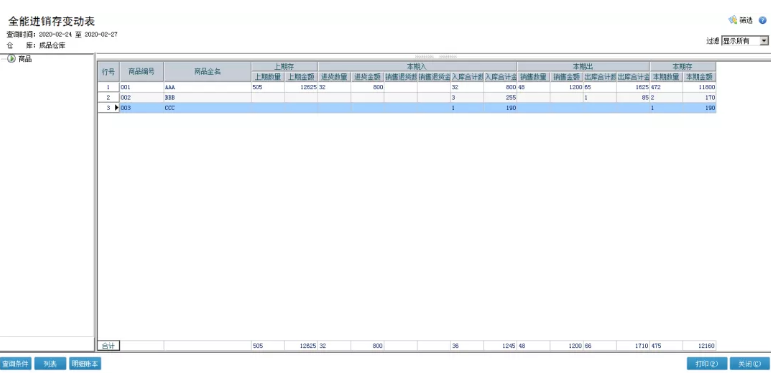Screen dimensions: 771x380
Task: Click the 进货数量 column header
Action: [334, 77]
